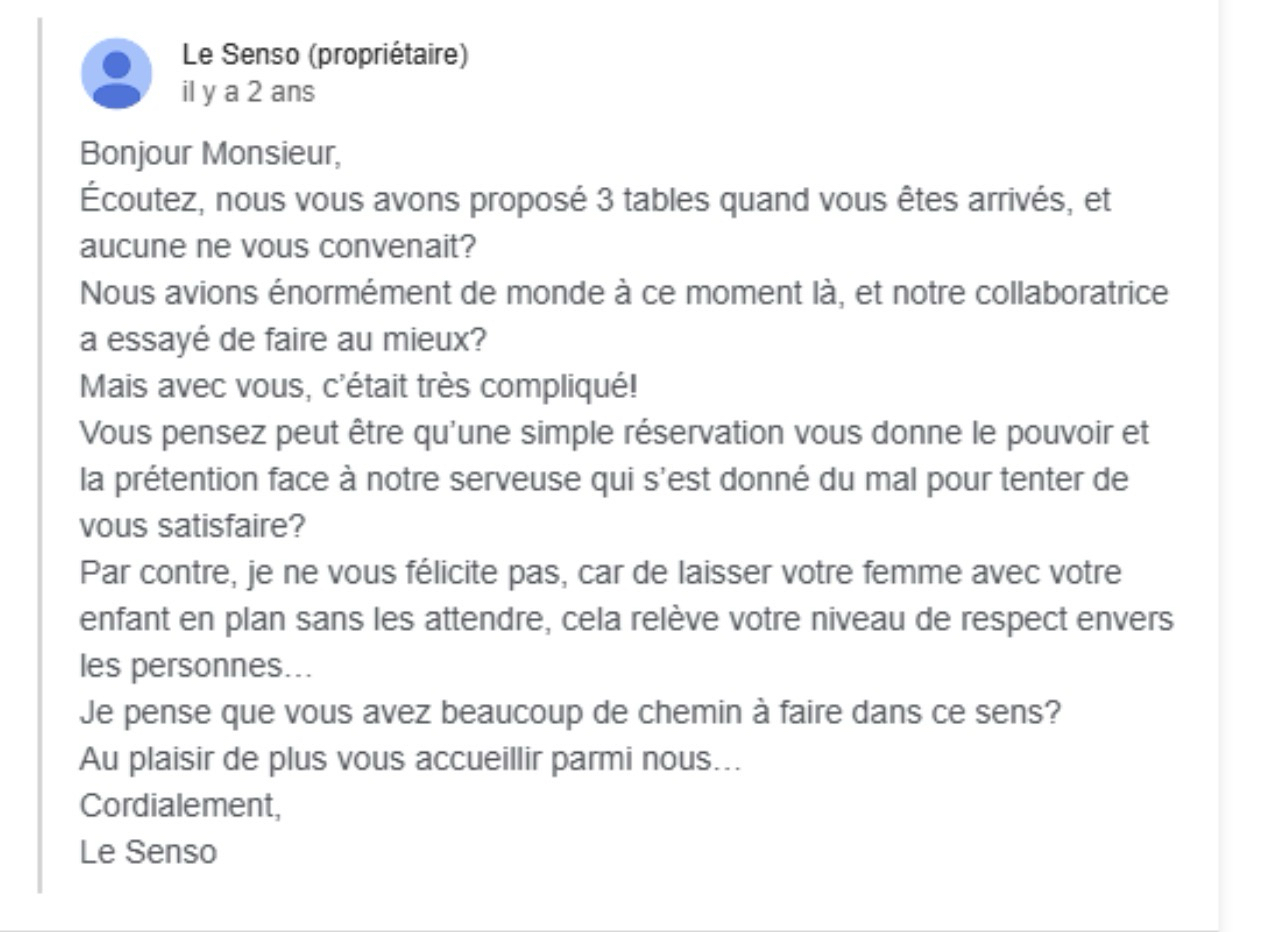Click the "Cordialement," closing line

tap(180, 806)
